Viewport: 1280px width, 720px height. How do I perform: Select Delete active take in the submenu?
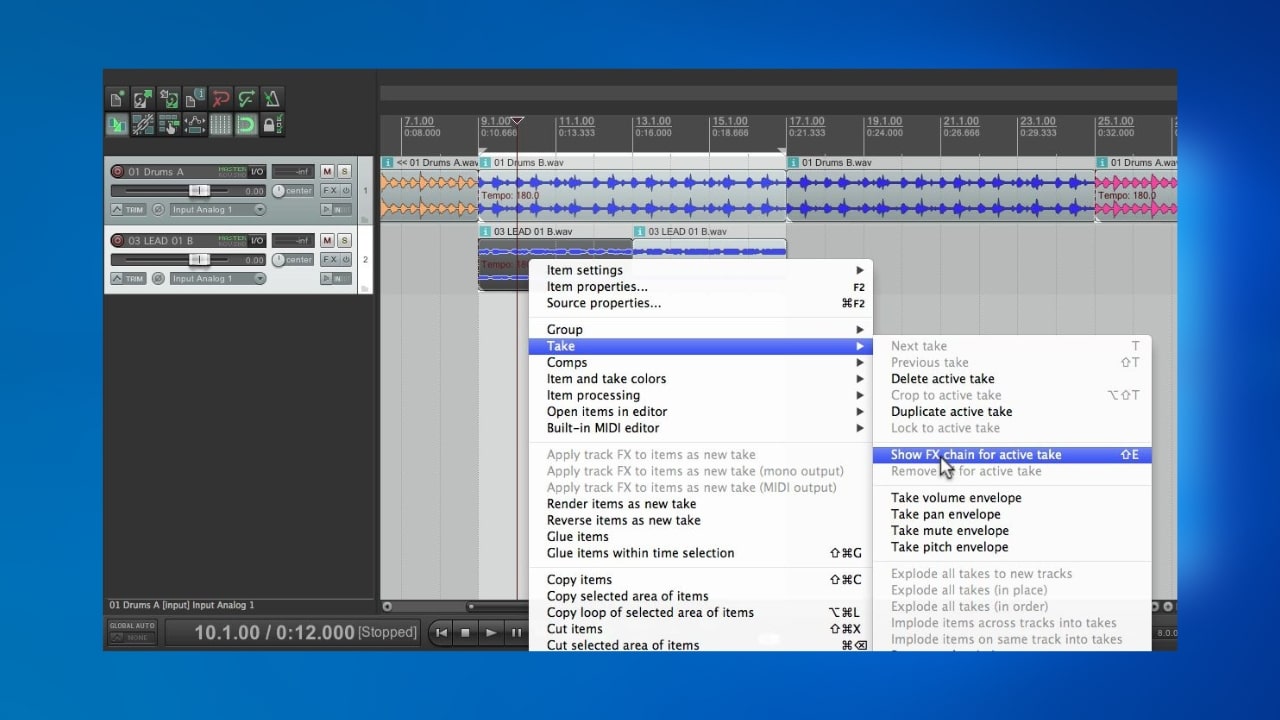(x=1012, y=379)
